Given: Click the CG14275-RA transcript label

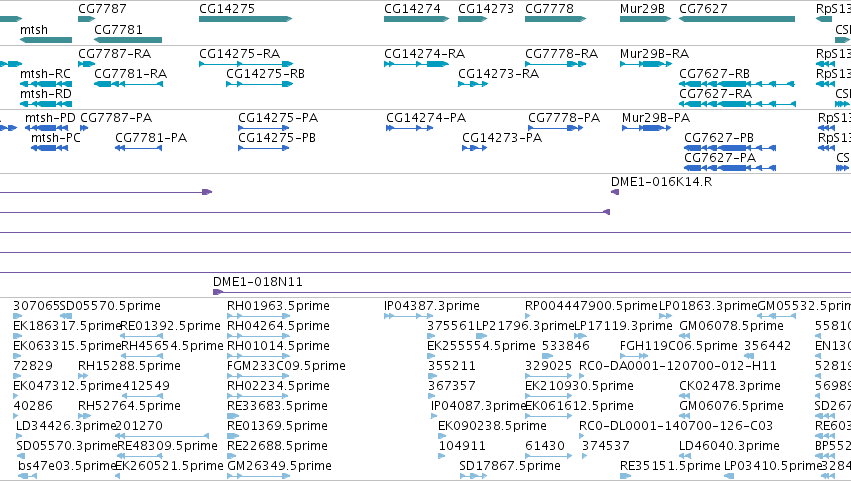Looking at the screenshot, I should click(x=239, y=54).
